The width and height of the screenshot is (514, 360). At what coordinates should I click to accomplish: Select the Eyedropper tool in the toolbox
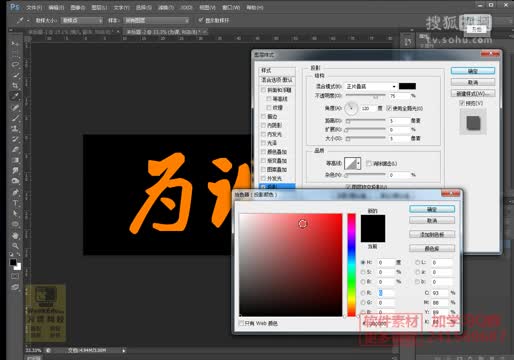click(x=15, y=96)
